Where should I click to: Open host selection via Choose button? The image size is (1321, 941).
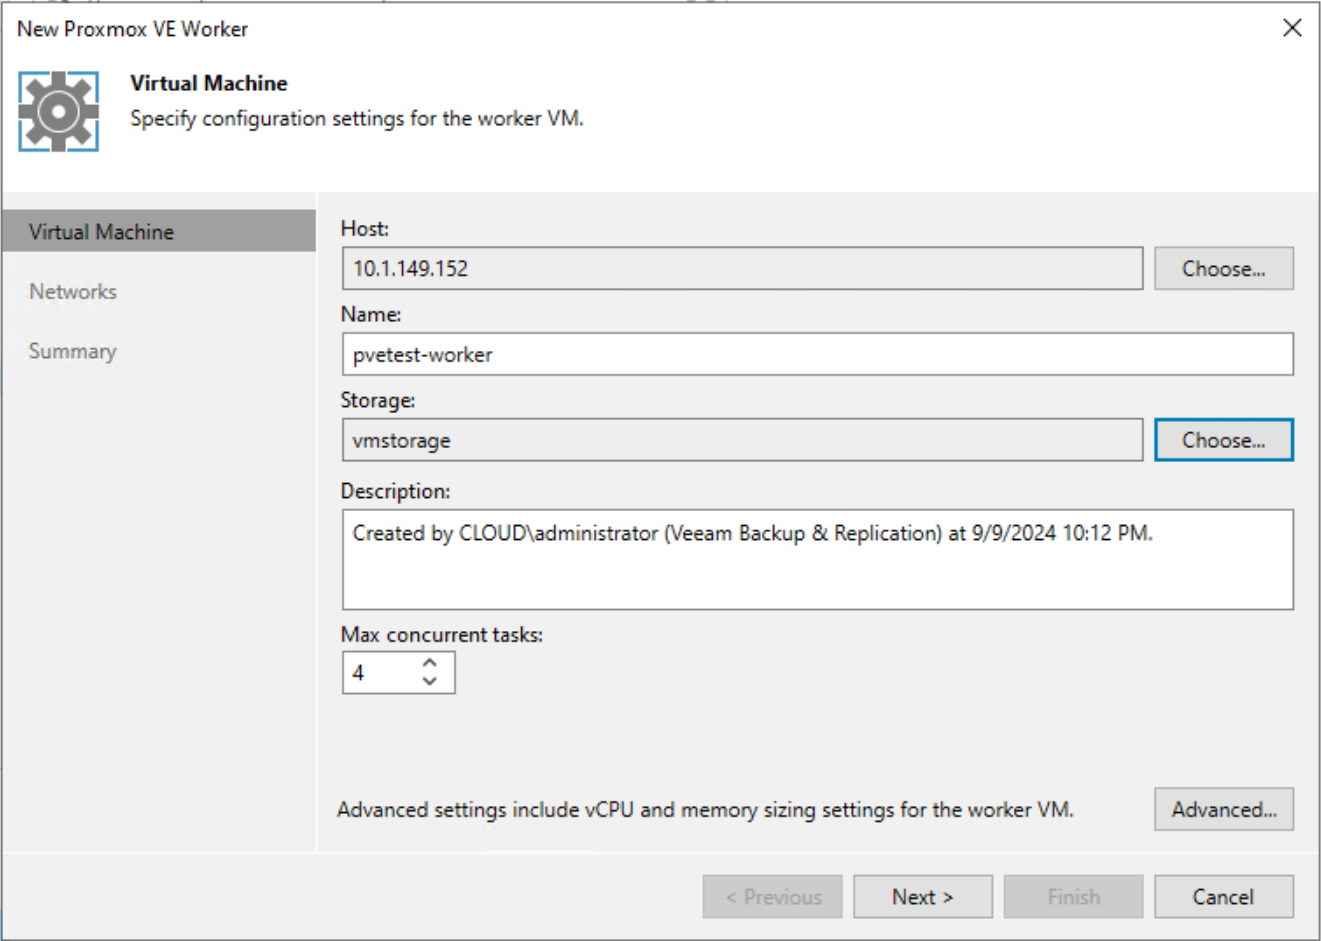click(x=1223, y=268)
